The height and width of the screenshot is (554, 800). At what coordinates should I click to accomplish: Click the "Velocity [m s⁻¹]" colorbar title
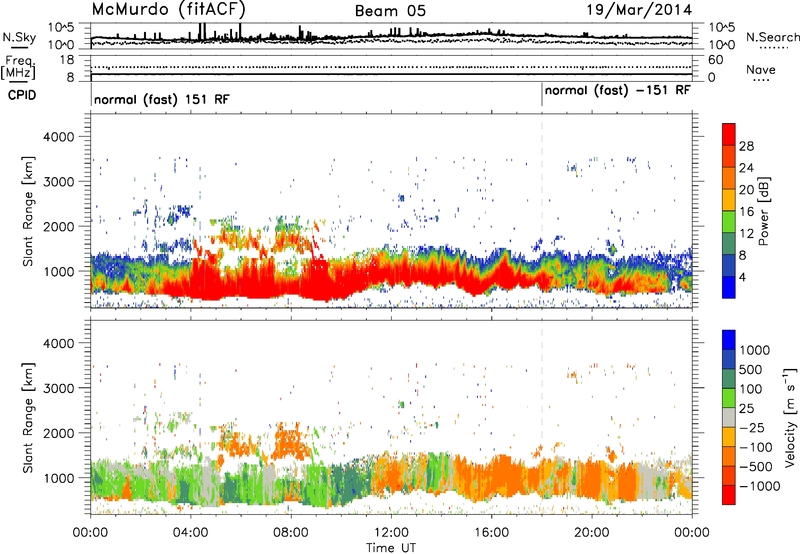[790, 417]
